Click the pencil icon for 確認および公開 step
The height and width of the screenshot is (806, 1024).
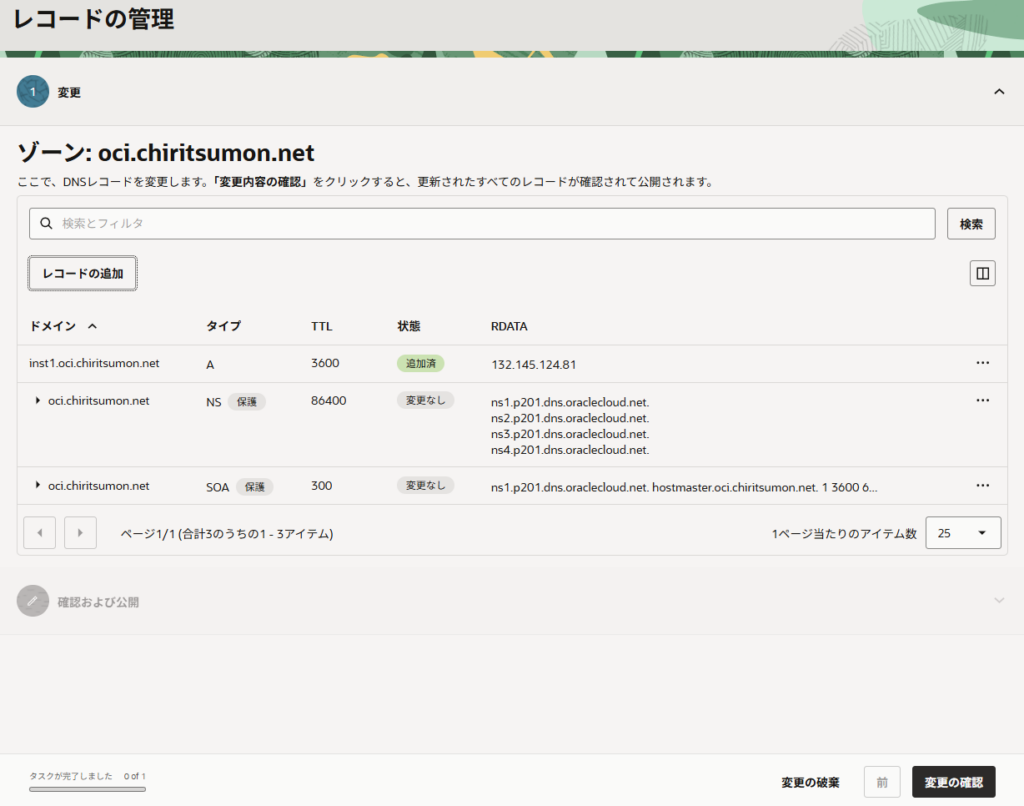(33, 601)
